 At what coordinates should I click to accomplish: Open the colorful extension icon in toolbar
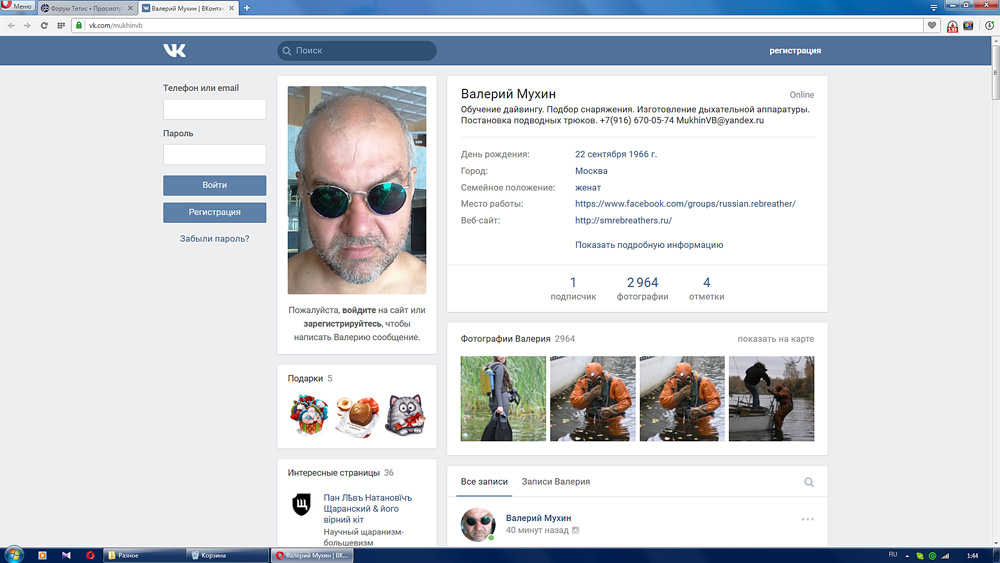(968, 26)
